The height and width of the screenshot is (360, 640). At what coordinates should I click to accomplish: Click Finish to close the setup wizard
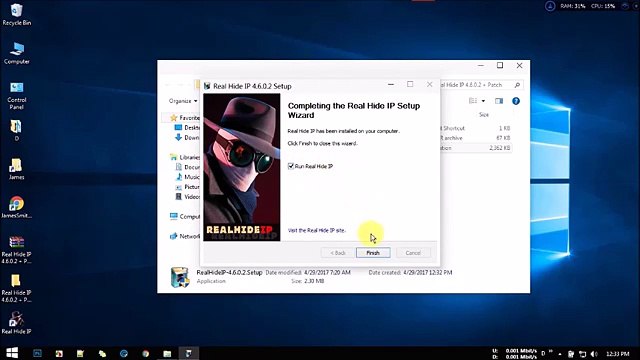[x=373, y=253]
